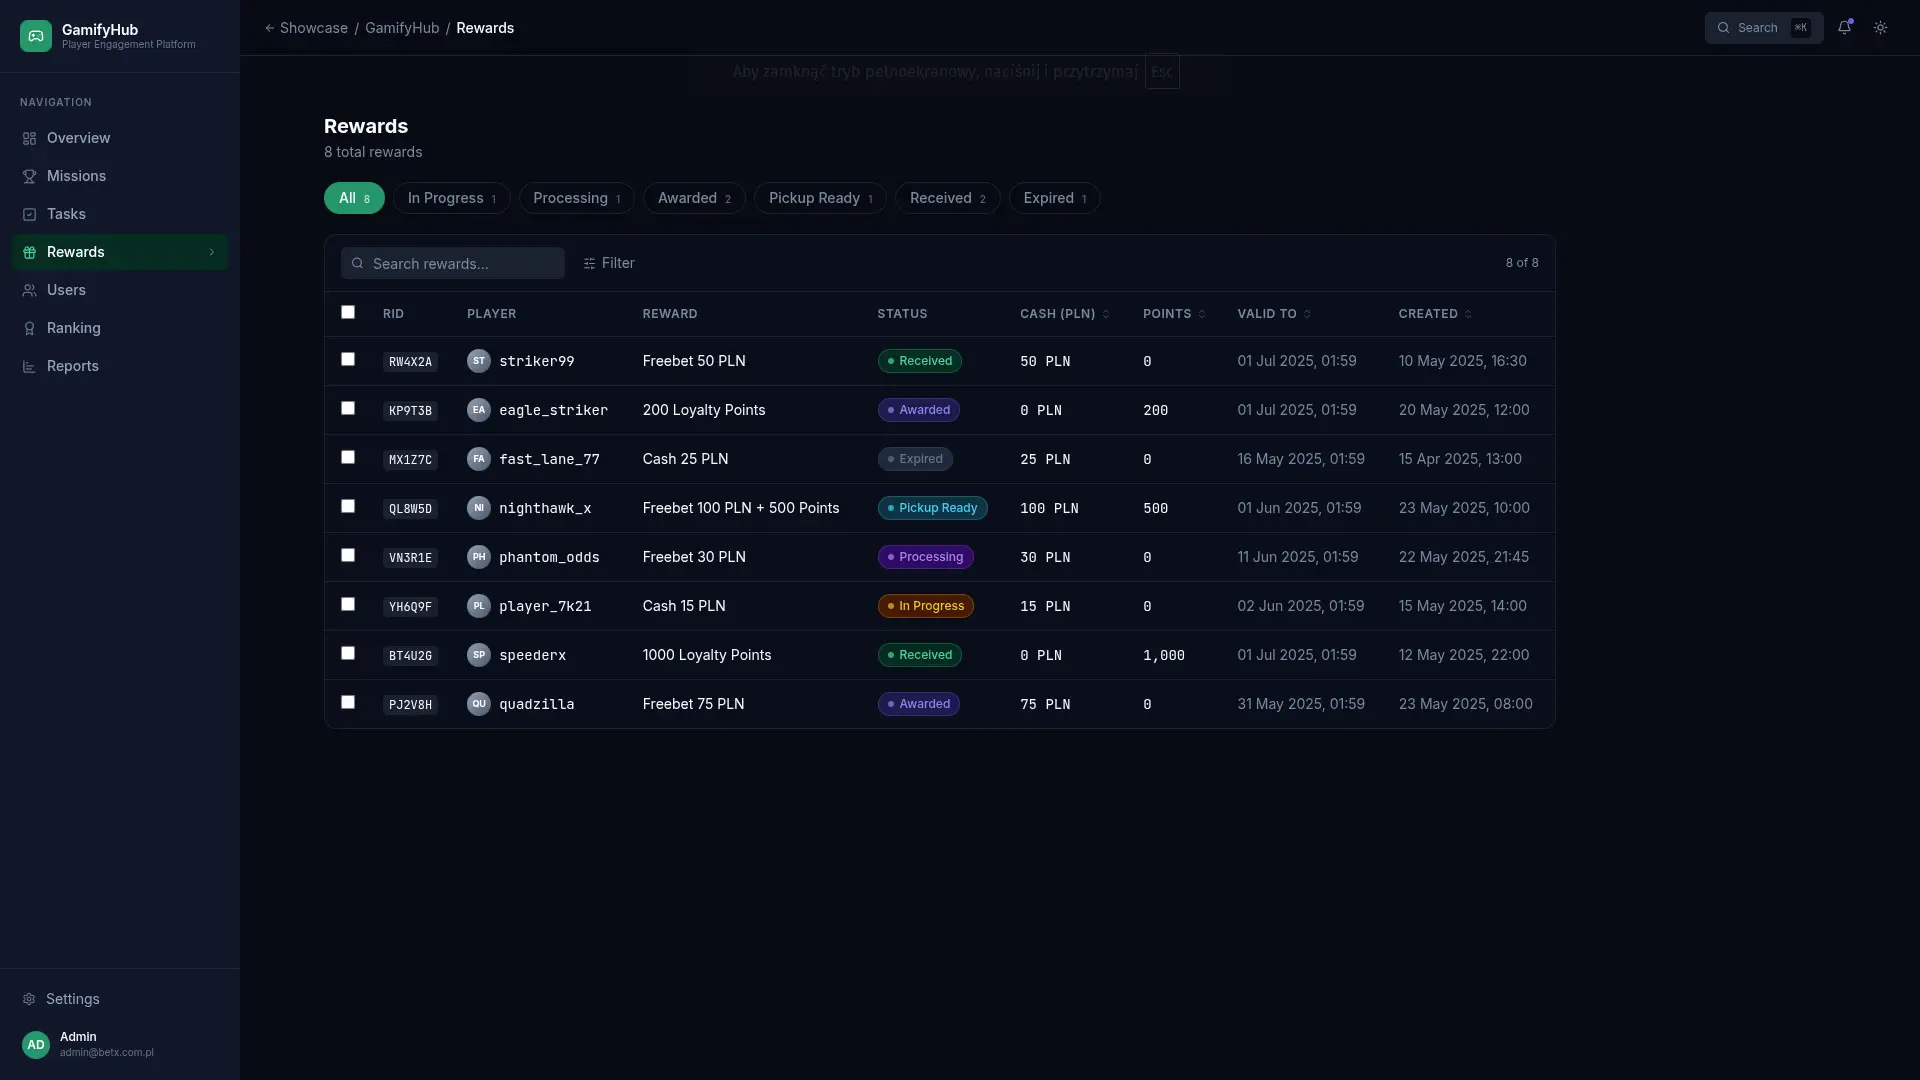The image size is (1920, 1080).
Task: Click the back arrow before Showcase
Action: point(269,28)
